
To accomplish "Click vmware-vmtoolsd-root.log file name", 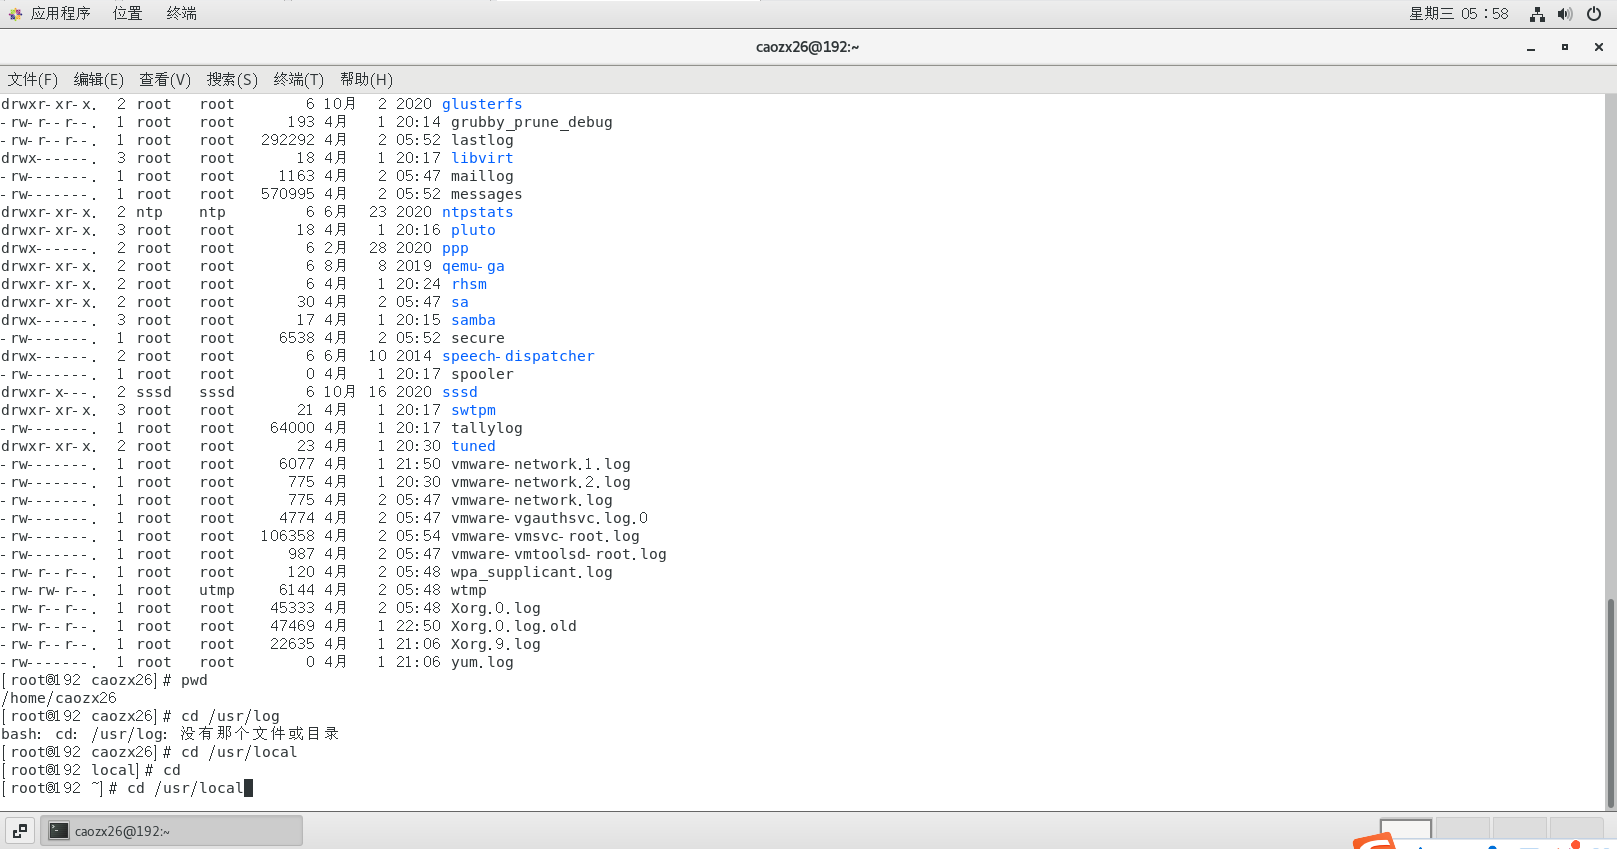I will (x=558, y=554).
